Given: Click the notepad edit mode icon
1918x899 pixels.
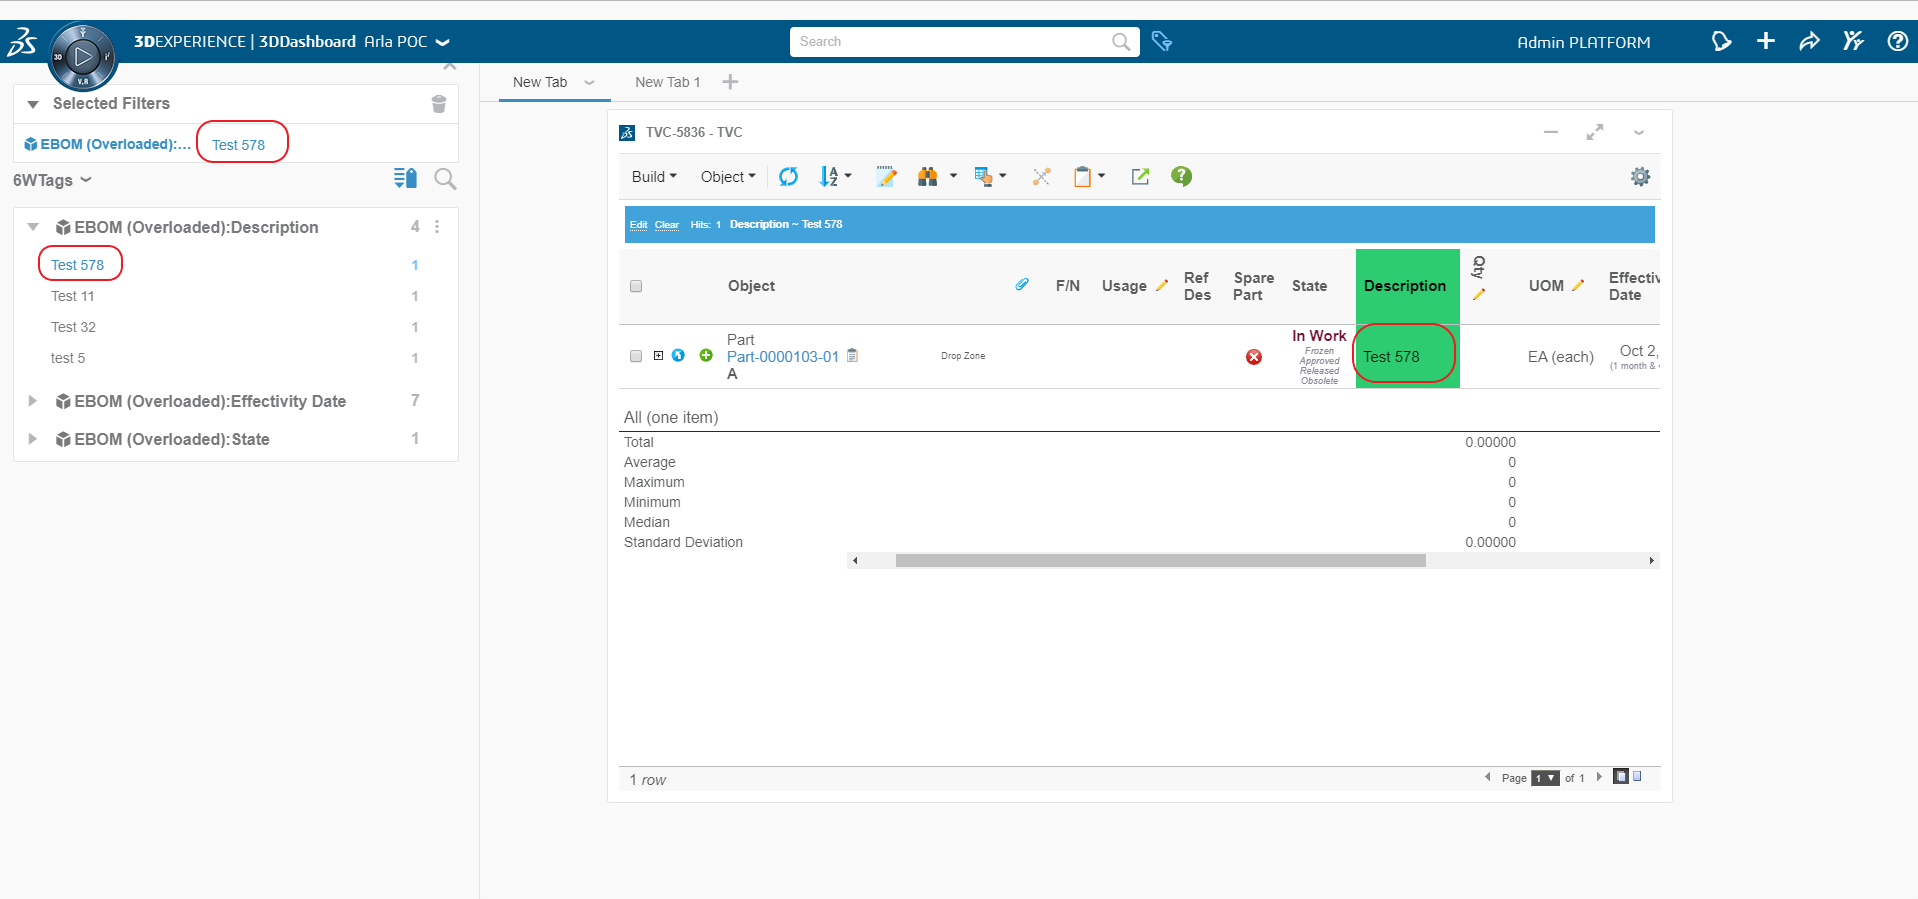Looking at the screenshot, I should coord(885,177).
